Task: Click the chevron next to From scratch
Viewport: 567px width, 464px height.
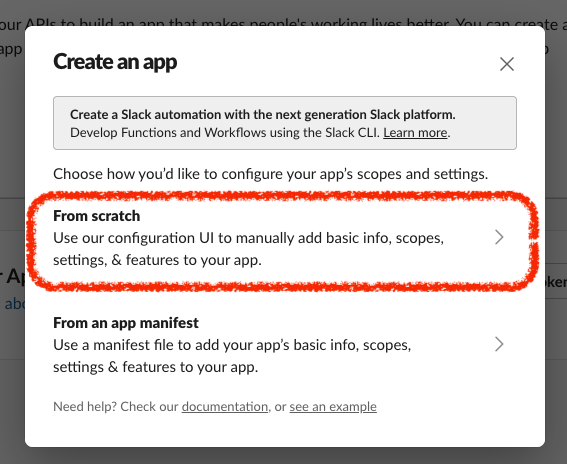Action: tap(499, 237)
